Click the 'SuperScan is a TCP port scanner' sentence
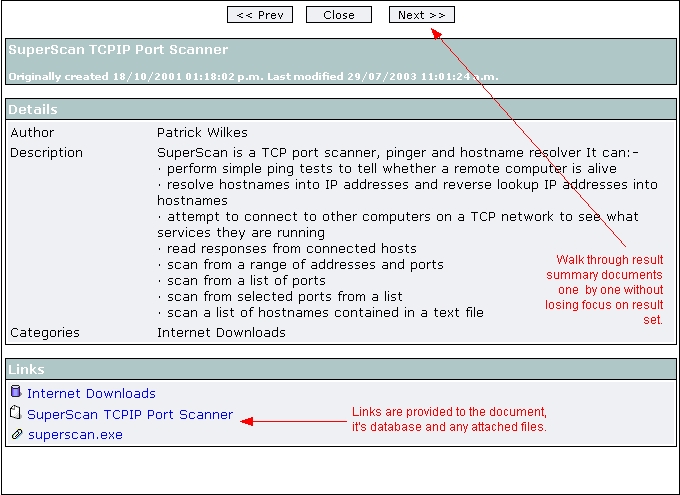Viewport: 680px width, 495px height. 398,153
